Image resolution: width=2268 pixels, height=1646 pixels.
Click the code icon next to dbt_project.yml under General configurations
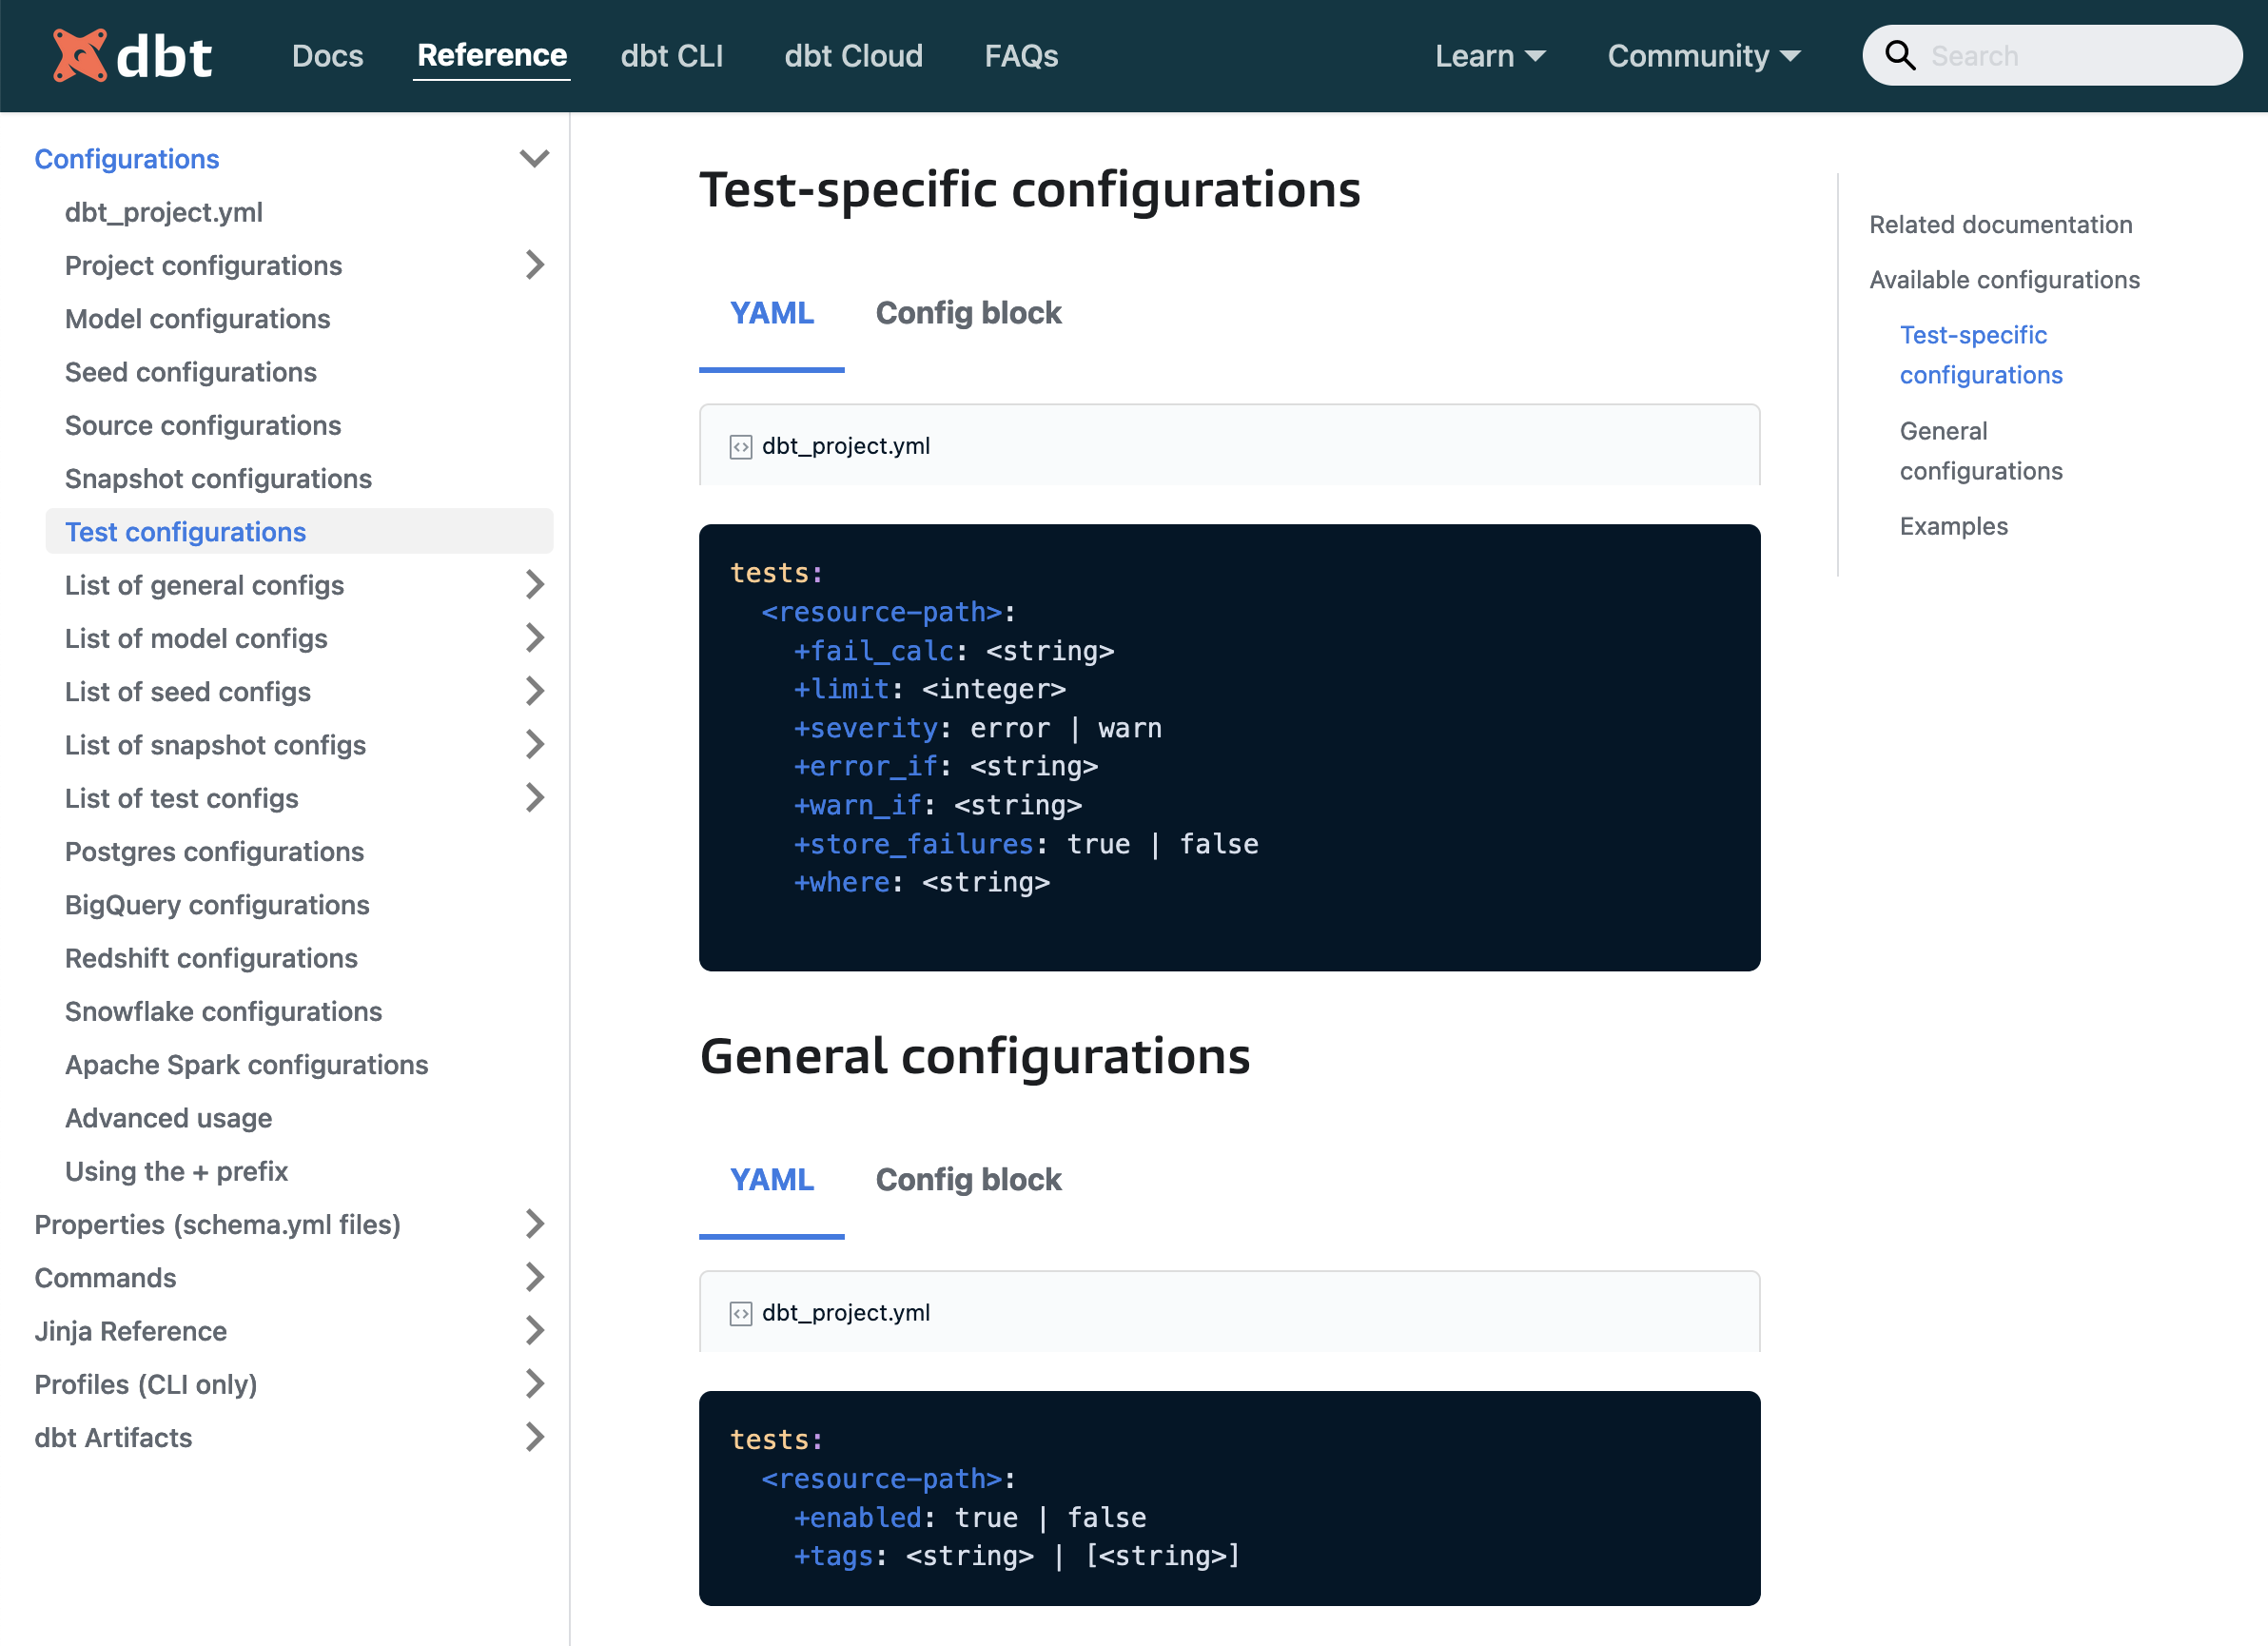click(x=741, y=1313)
